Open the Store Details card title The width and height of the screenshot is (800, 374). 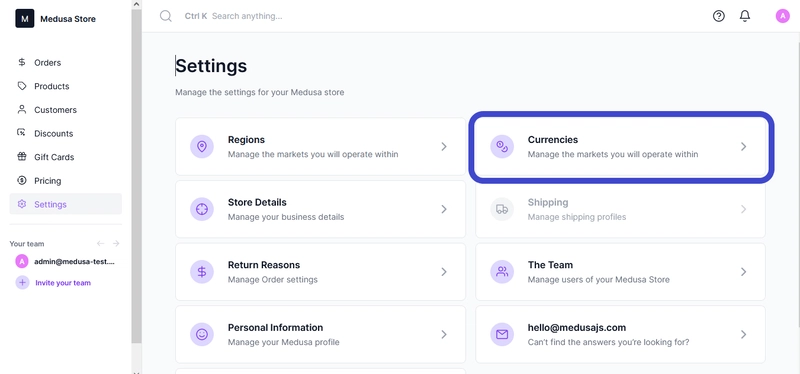[257, 202]
